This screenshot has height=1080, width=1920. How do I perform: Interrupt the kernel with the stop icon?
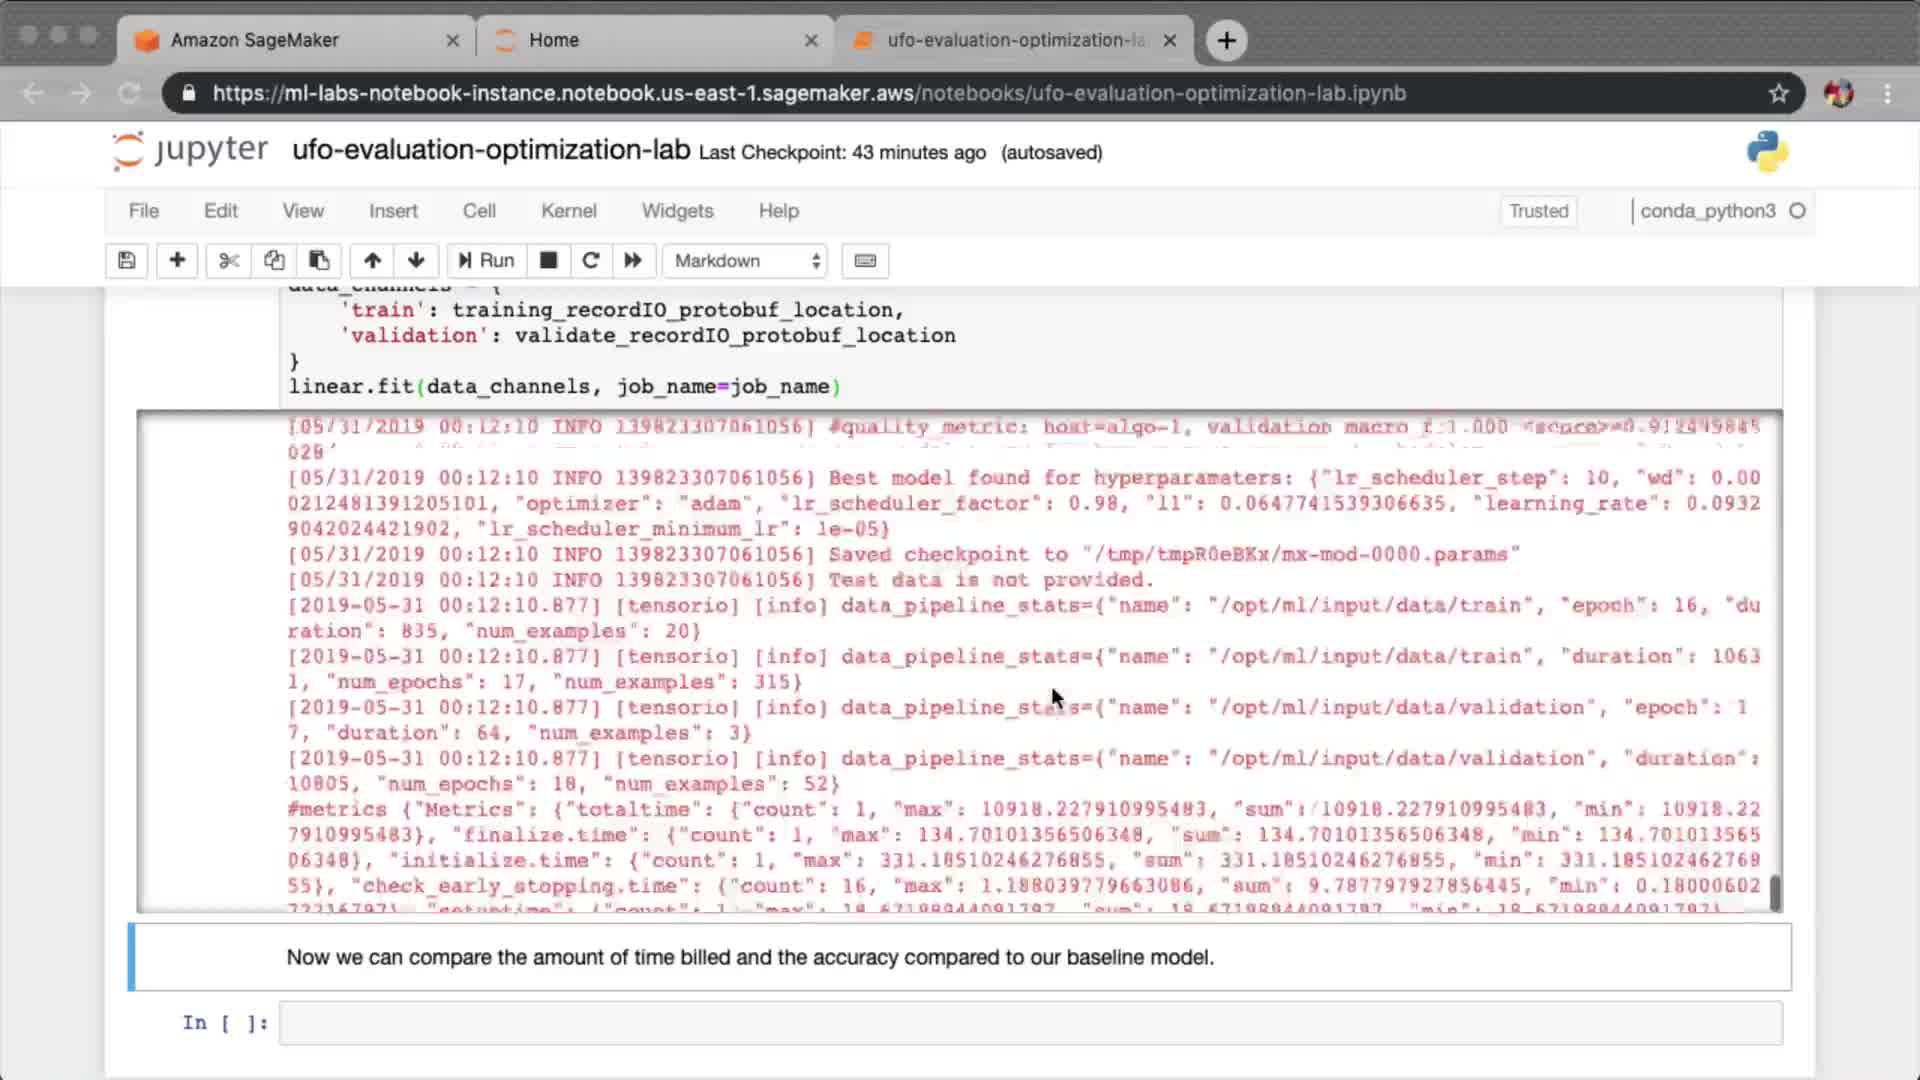click(548, 261)
